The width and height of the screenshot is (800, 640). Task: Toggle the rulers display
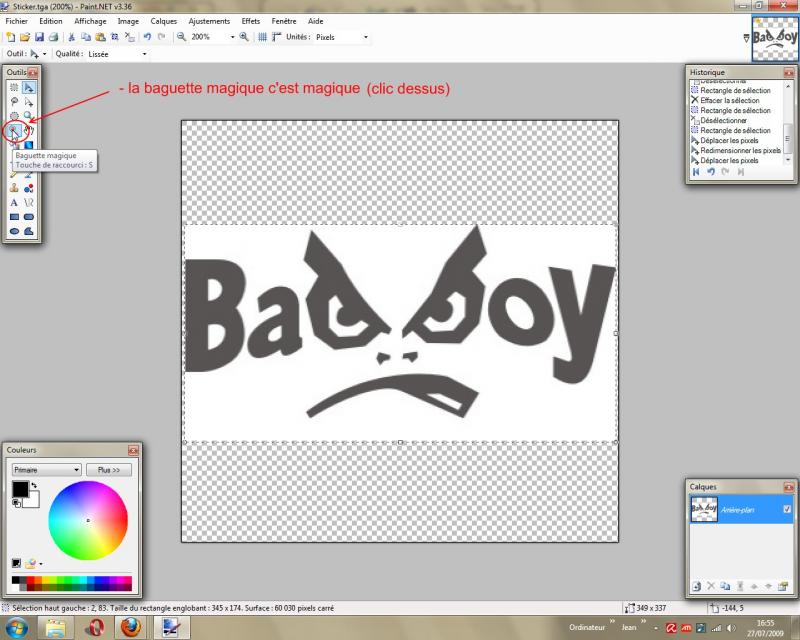[277, 37]
